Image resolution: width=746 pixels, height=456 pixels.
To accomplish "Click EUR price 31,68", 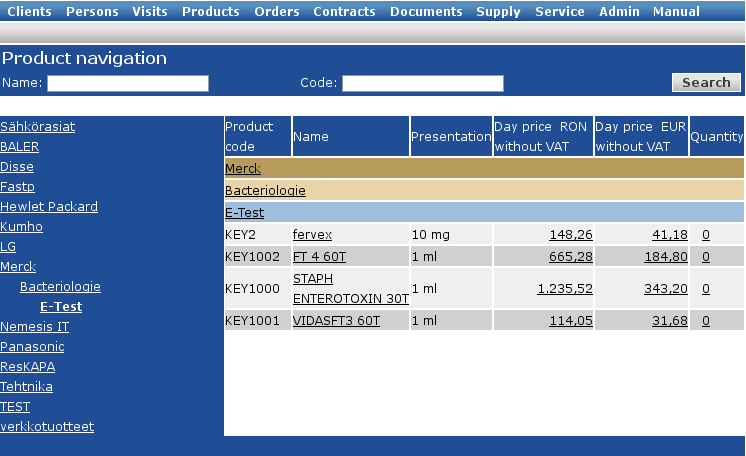I will (670, 320).
